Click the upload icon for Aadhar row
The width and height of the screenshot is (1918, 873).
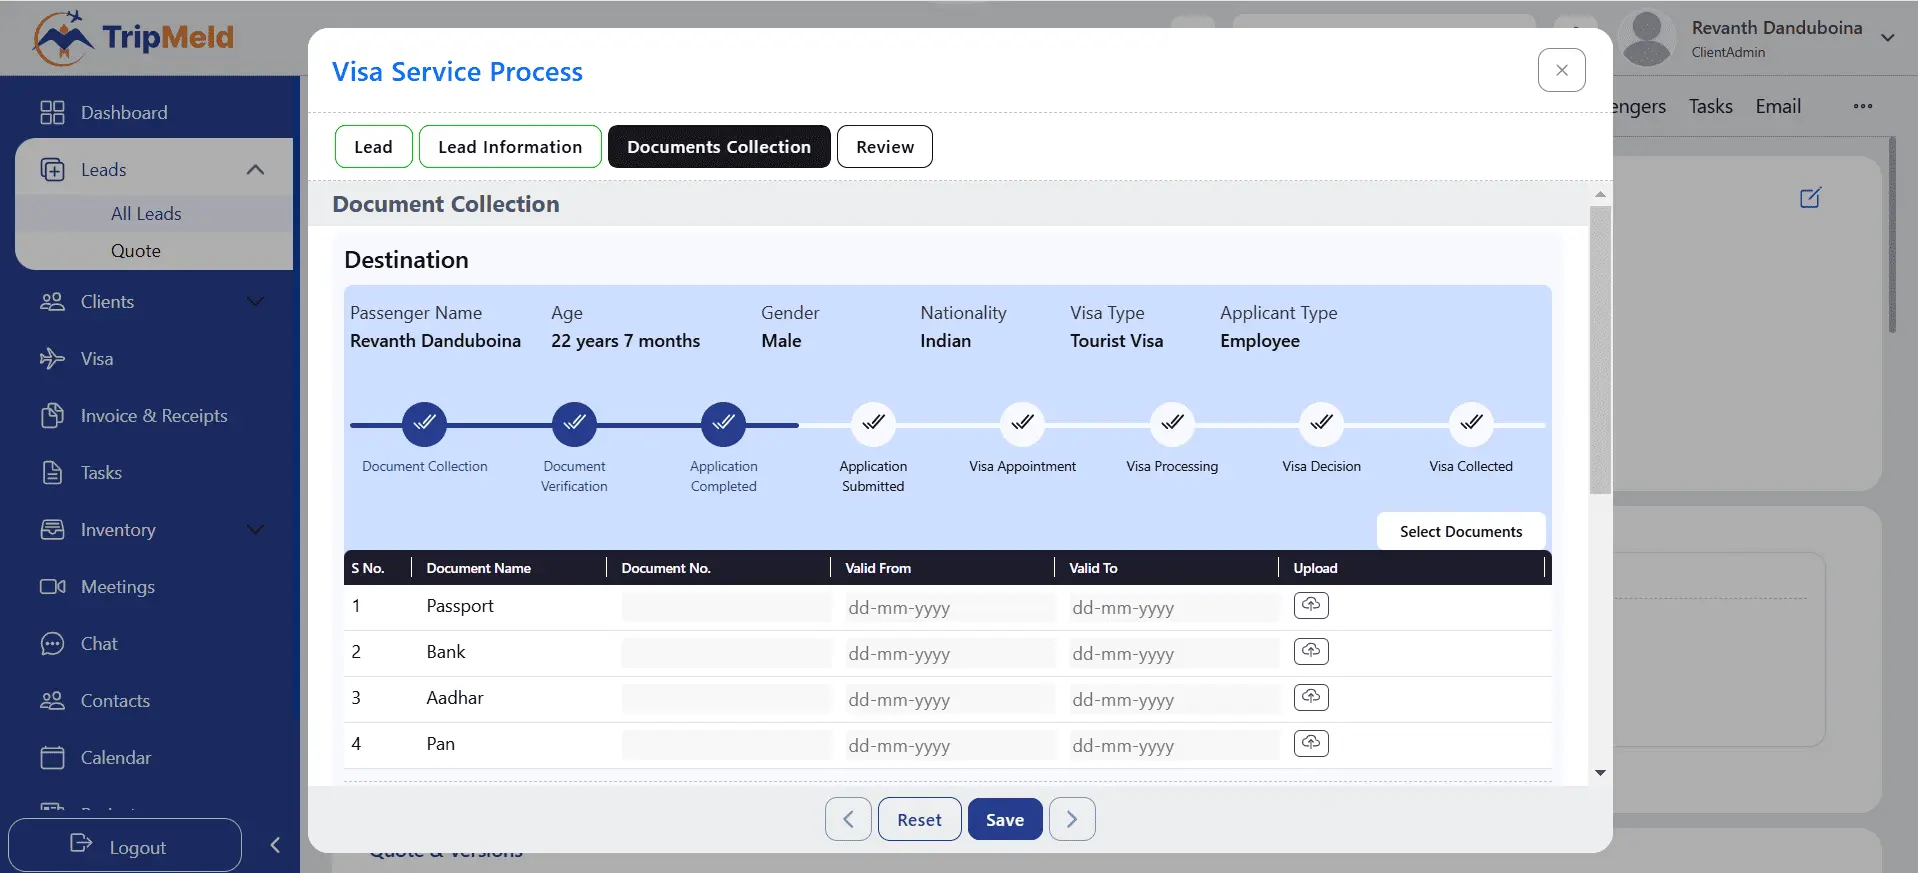(1310, 697)
